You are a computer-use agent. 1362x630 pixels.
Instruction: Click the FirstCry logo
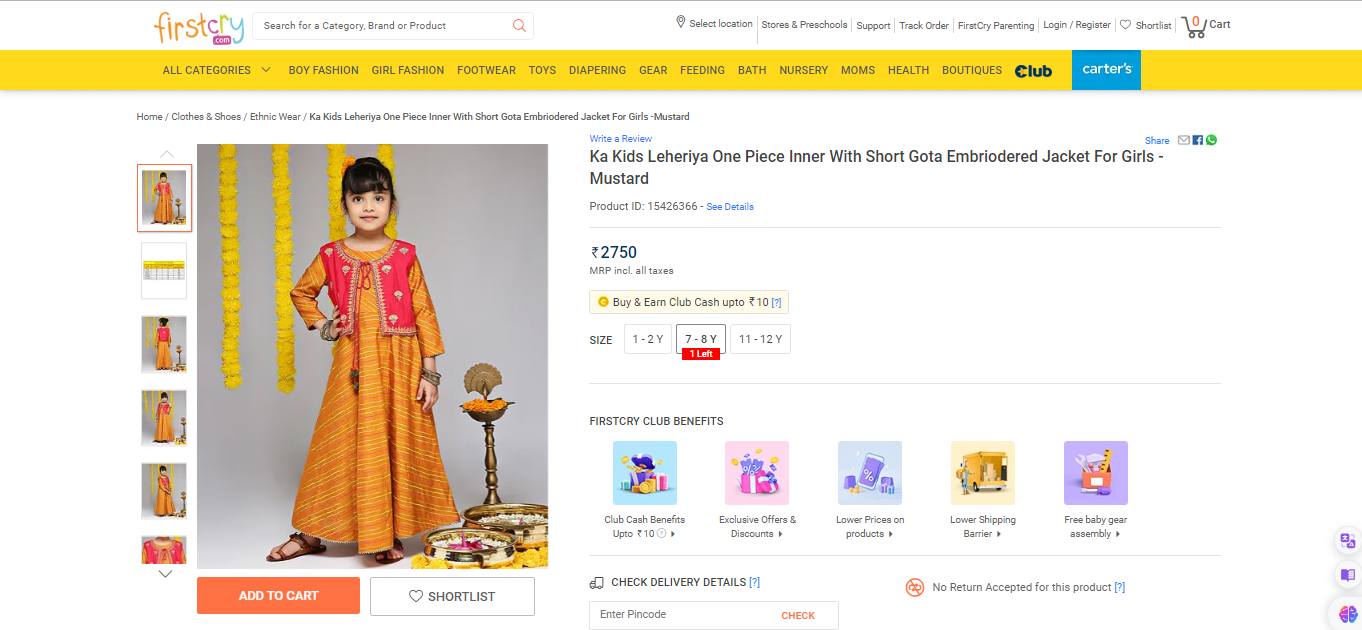198,27
